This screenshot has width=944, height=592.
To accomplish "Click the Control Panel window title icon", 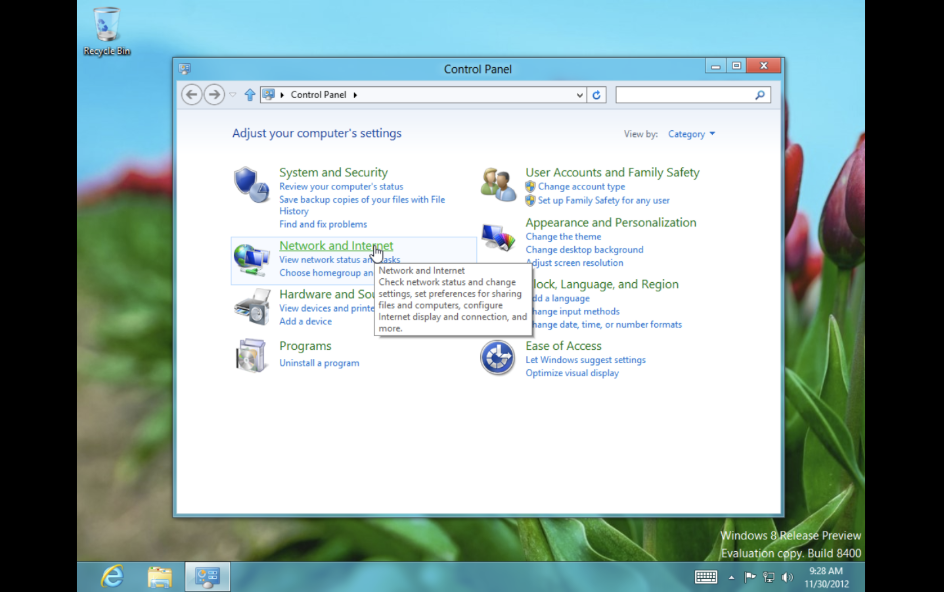I will coord(185,69).
